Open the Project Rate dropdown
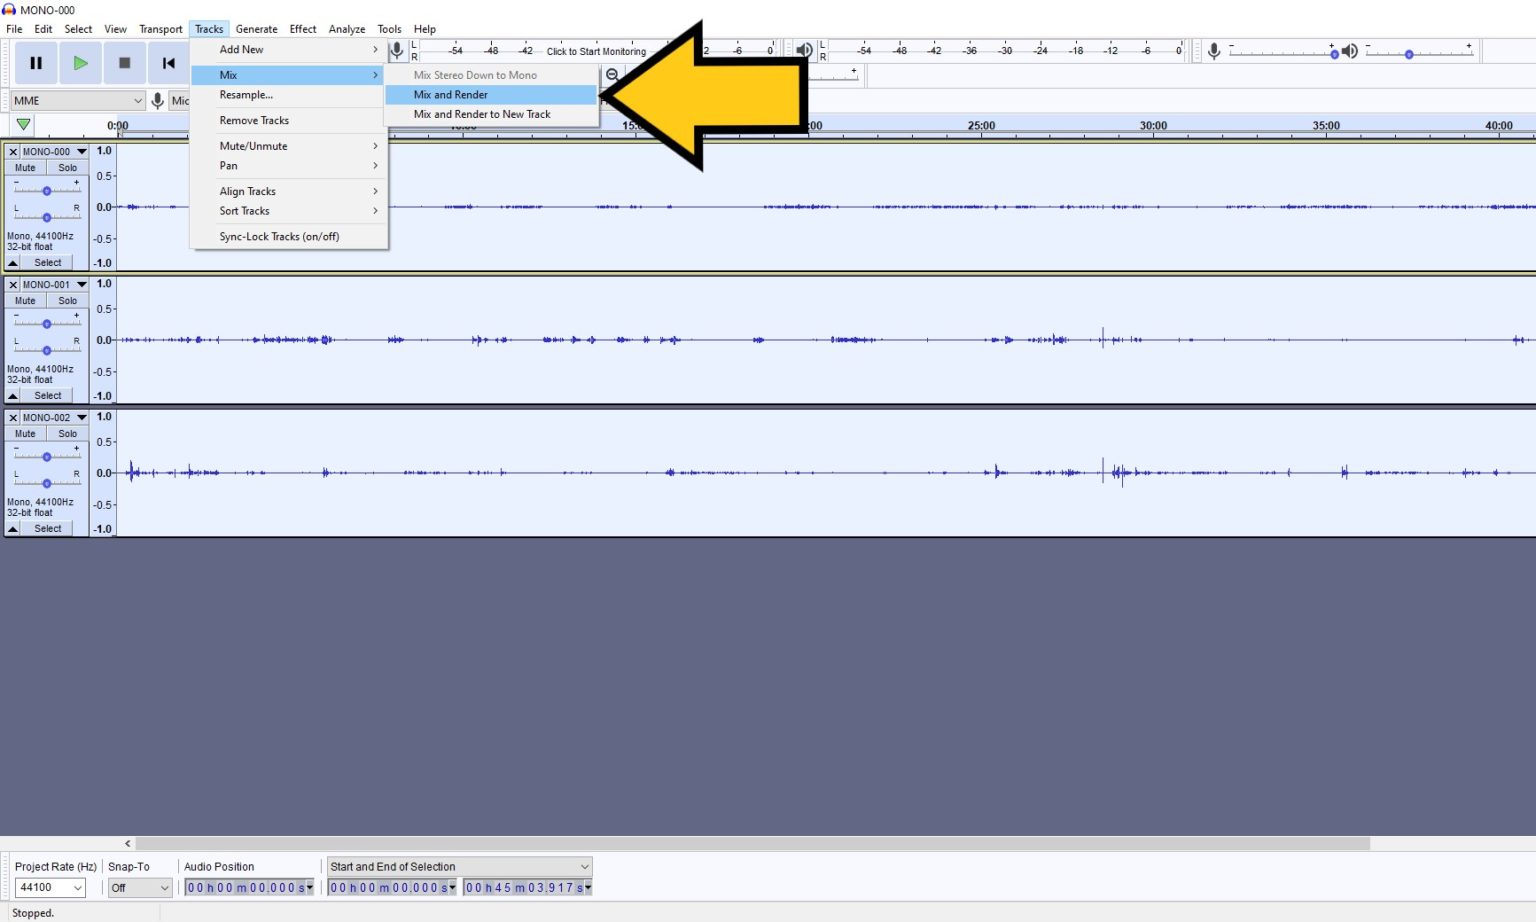The width and height of the screenshot is (1536, 922). pos(49,887)
